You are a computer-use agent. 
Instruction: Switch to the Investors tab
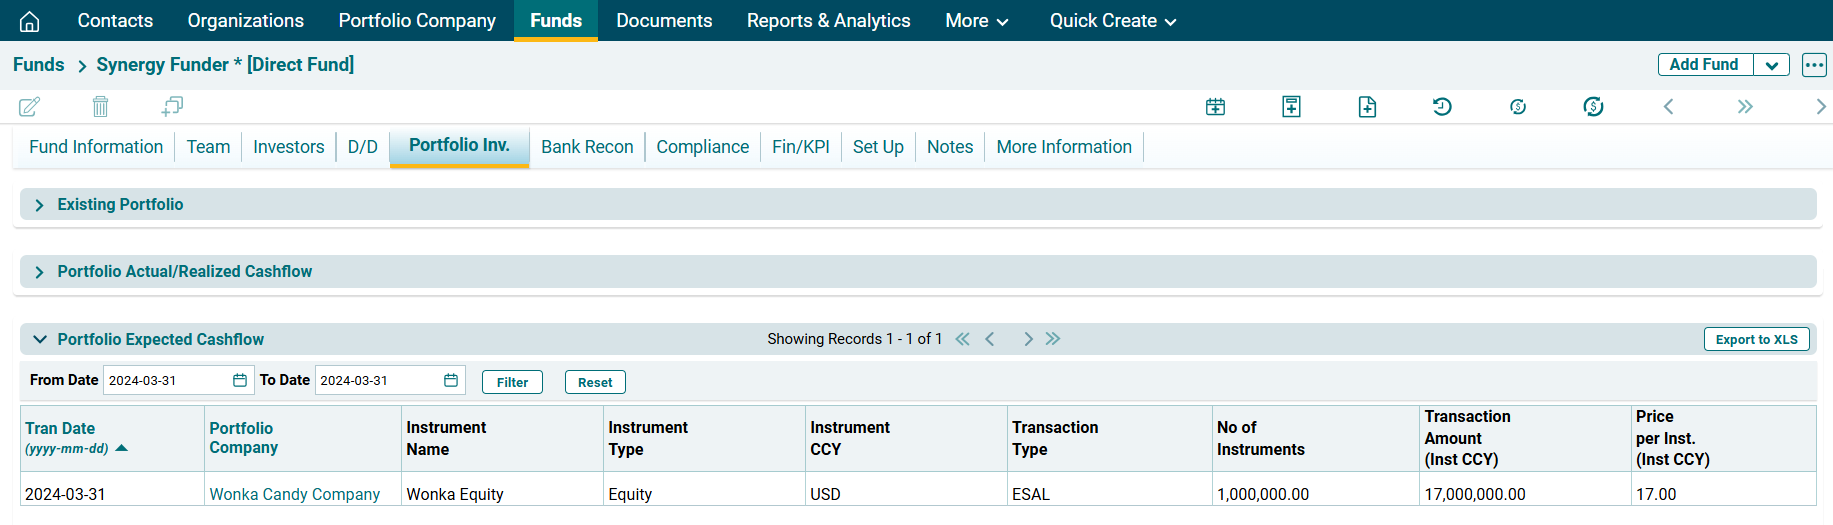coord(288,147)
